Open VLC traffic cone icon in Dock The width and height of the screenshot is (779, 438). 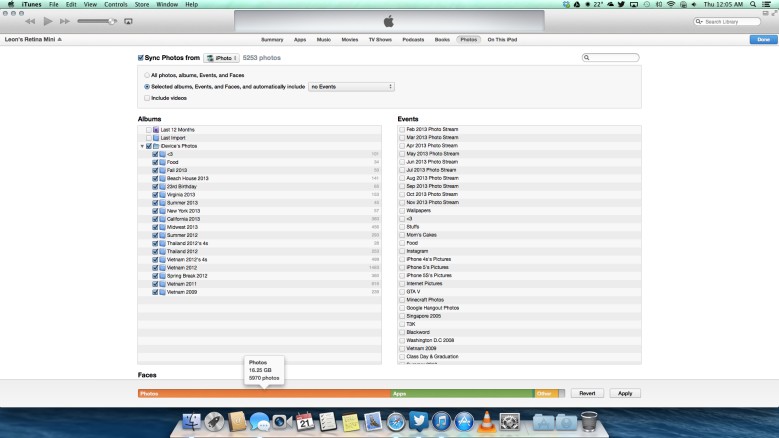[x=487, y=422]
